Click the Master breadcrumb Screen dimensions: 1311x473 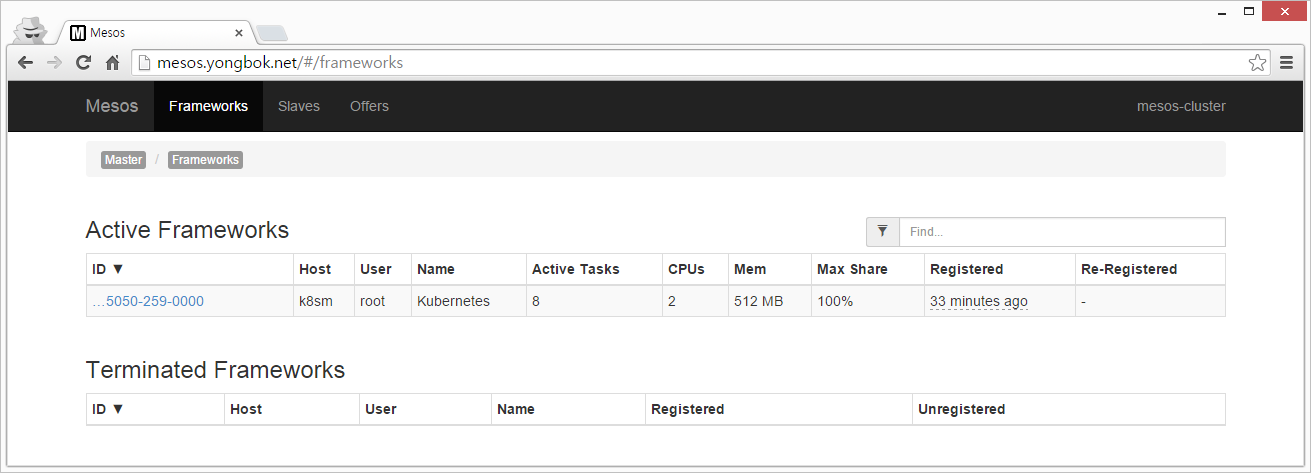pos(123,160)
